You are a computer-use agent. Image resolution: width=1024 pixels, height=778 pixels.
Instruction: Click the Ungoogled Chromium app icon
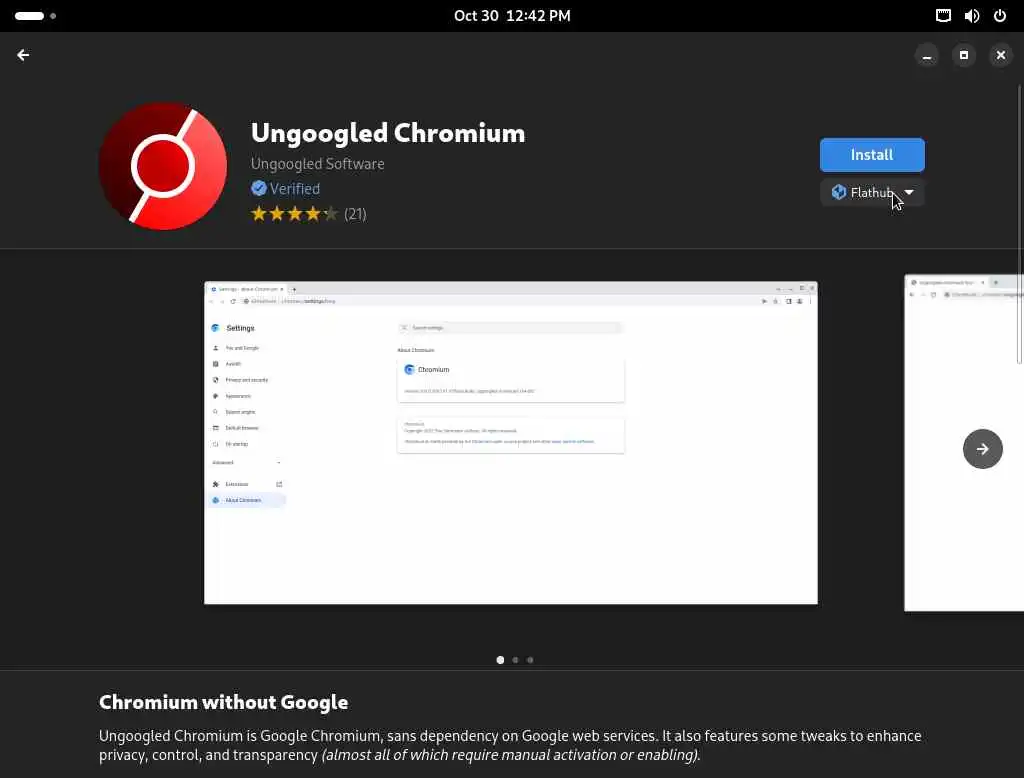tap(163, 166)
